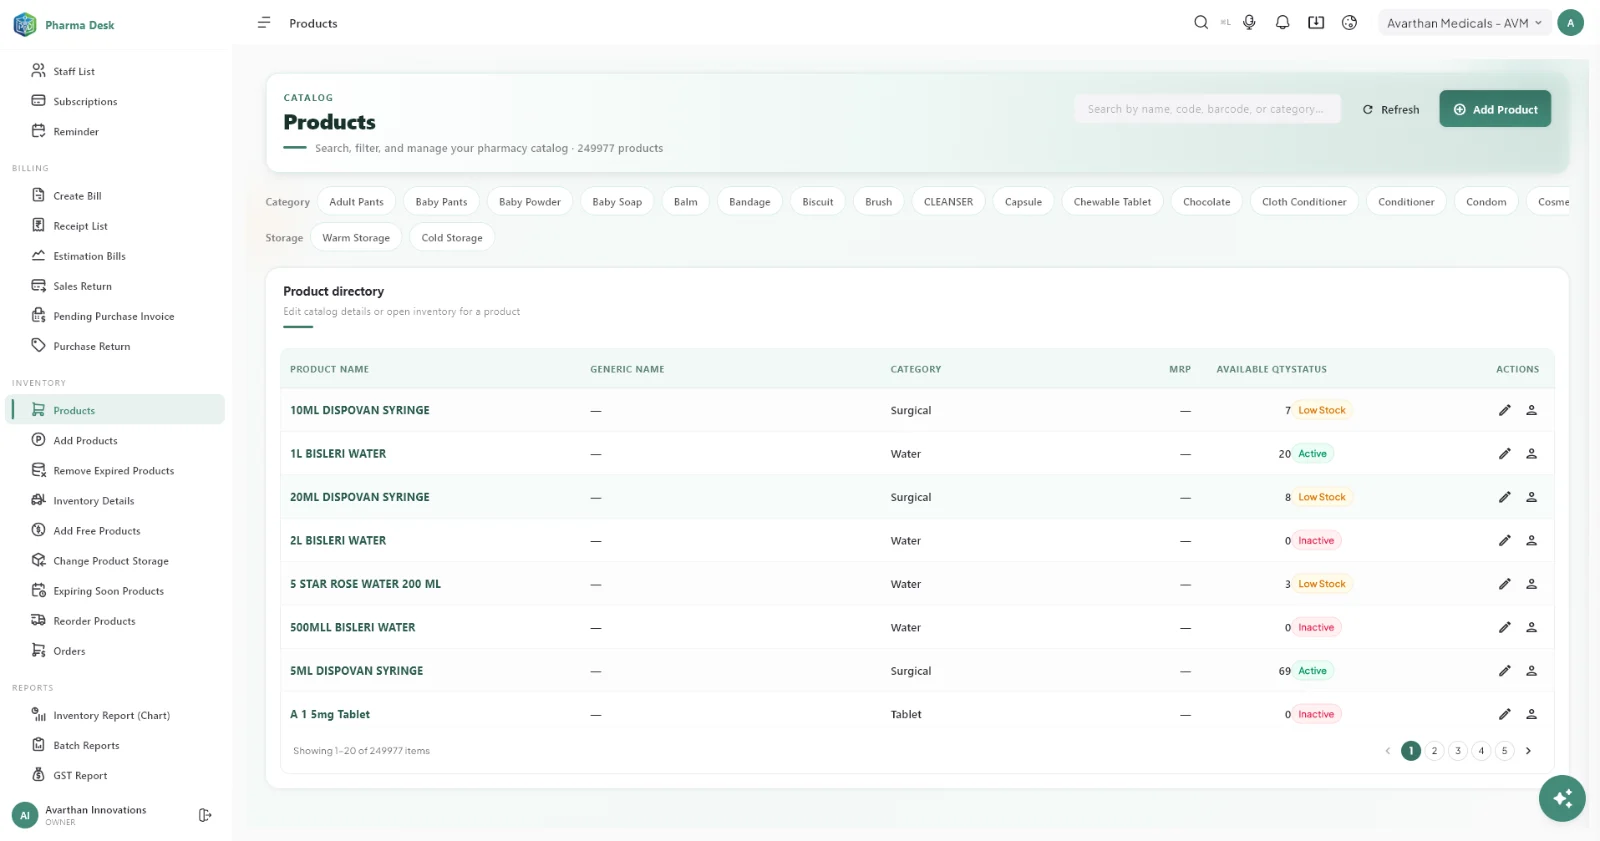Open inventory icon for A 1 5mg Tablet
The width and height of the screenshot is (1600, 841).
[1531, 714]
